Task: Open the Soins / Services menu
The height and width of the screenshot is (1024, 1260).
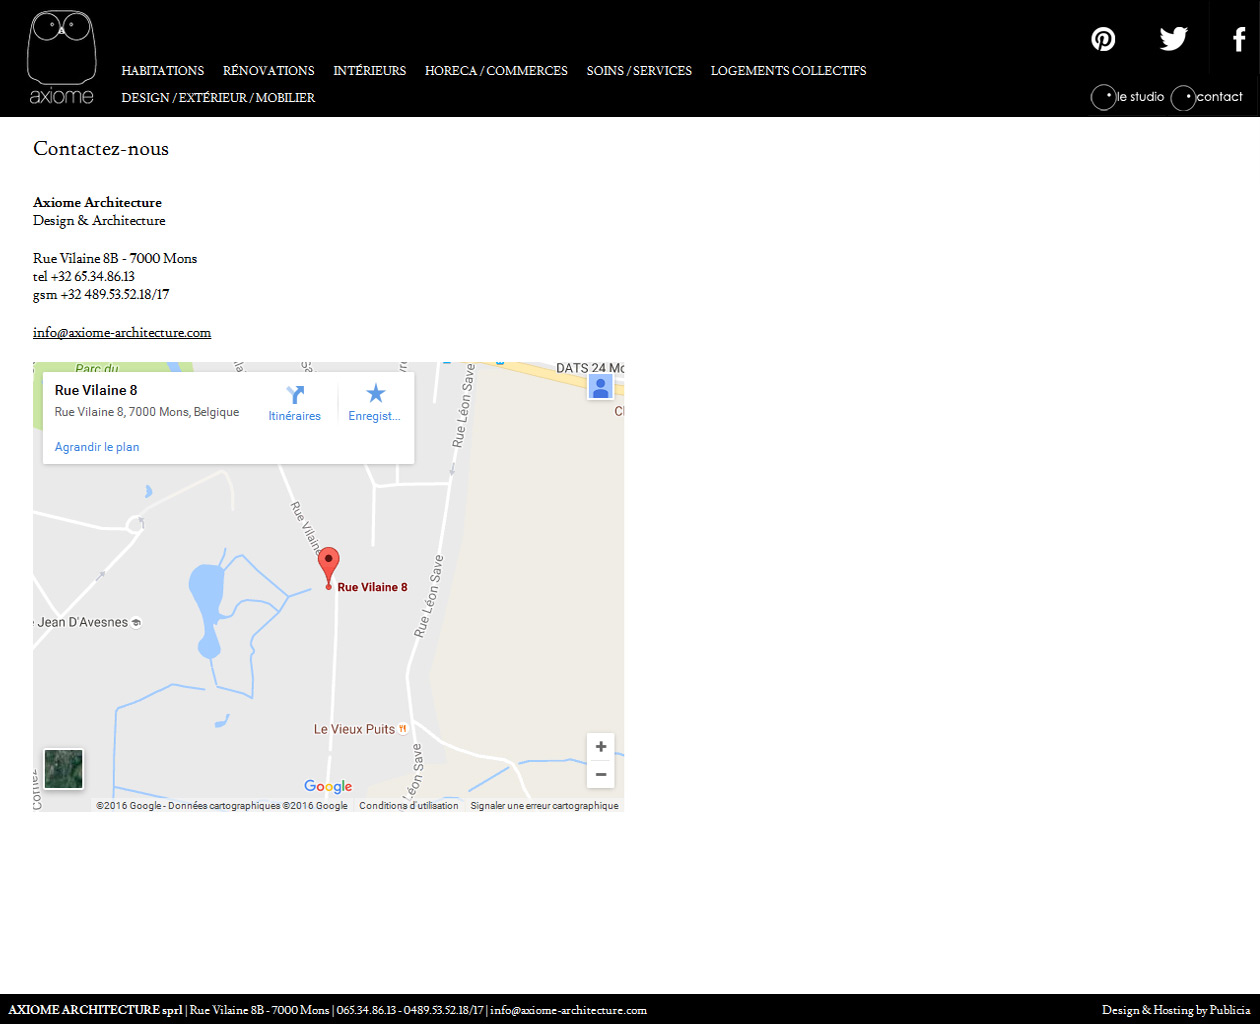Action: 639,71
